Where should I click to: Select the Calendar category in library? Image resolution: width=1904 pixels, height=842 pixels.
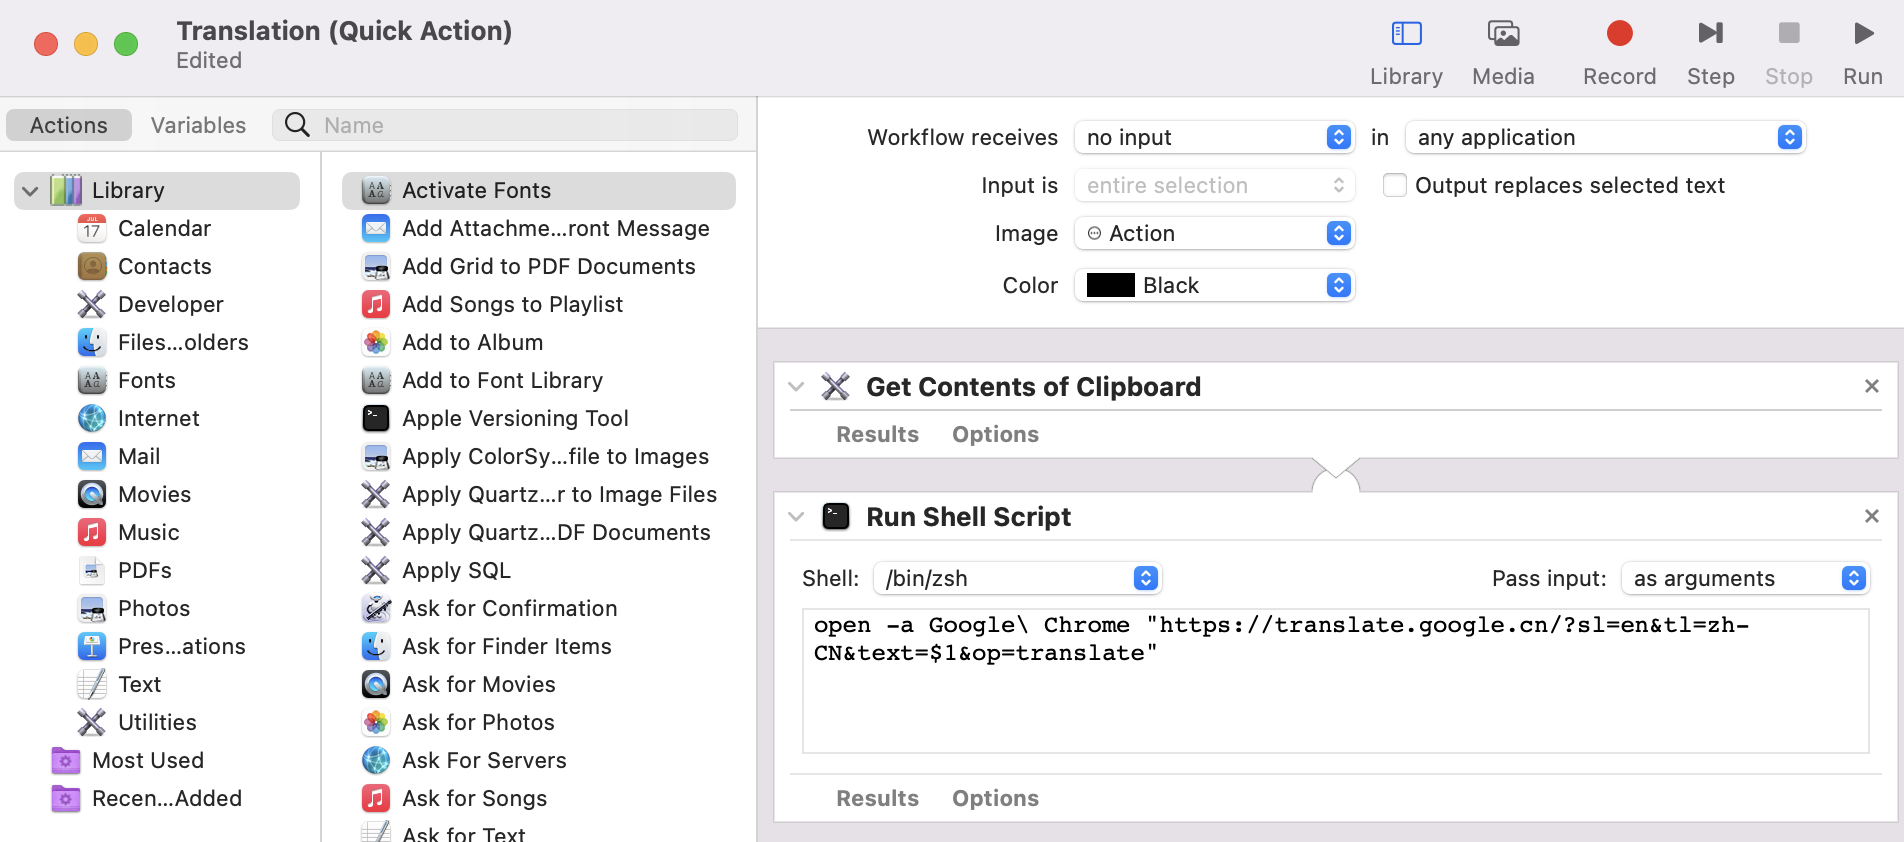pos(164,228)
